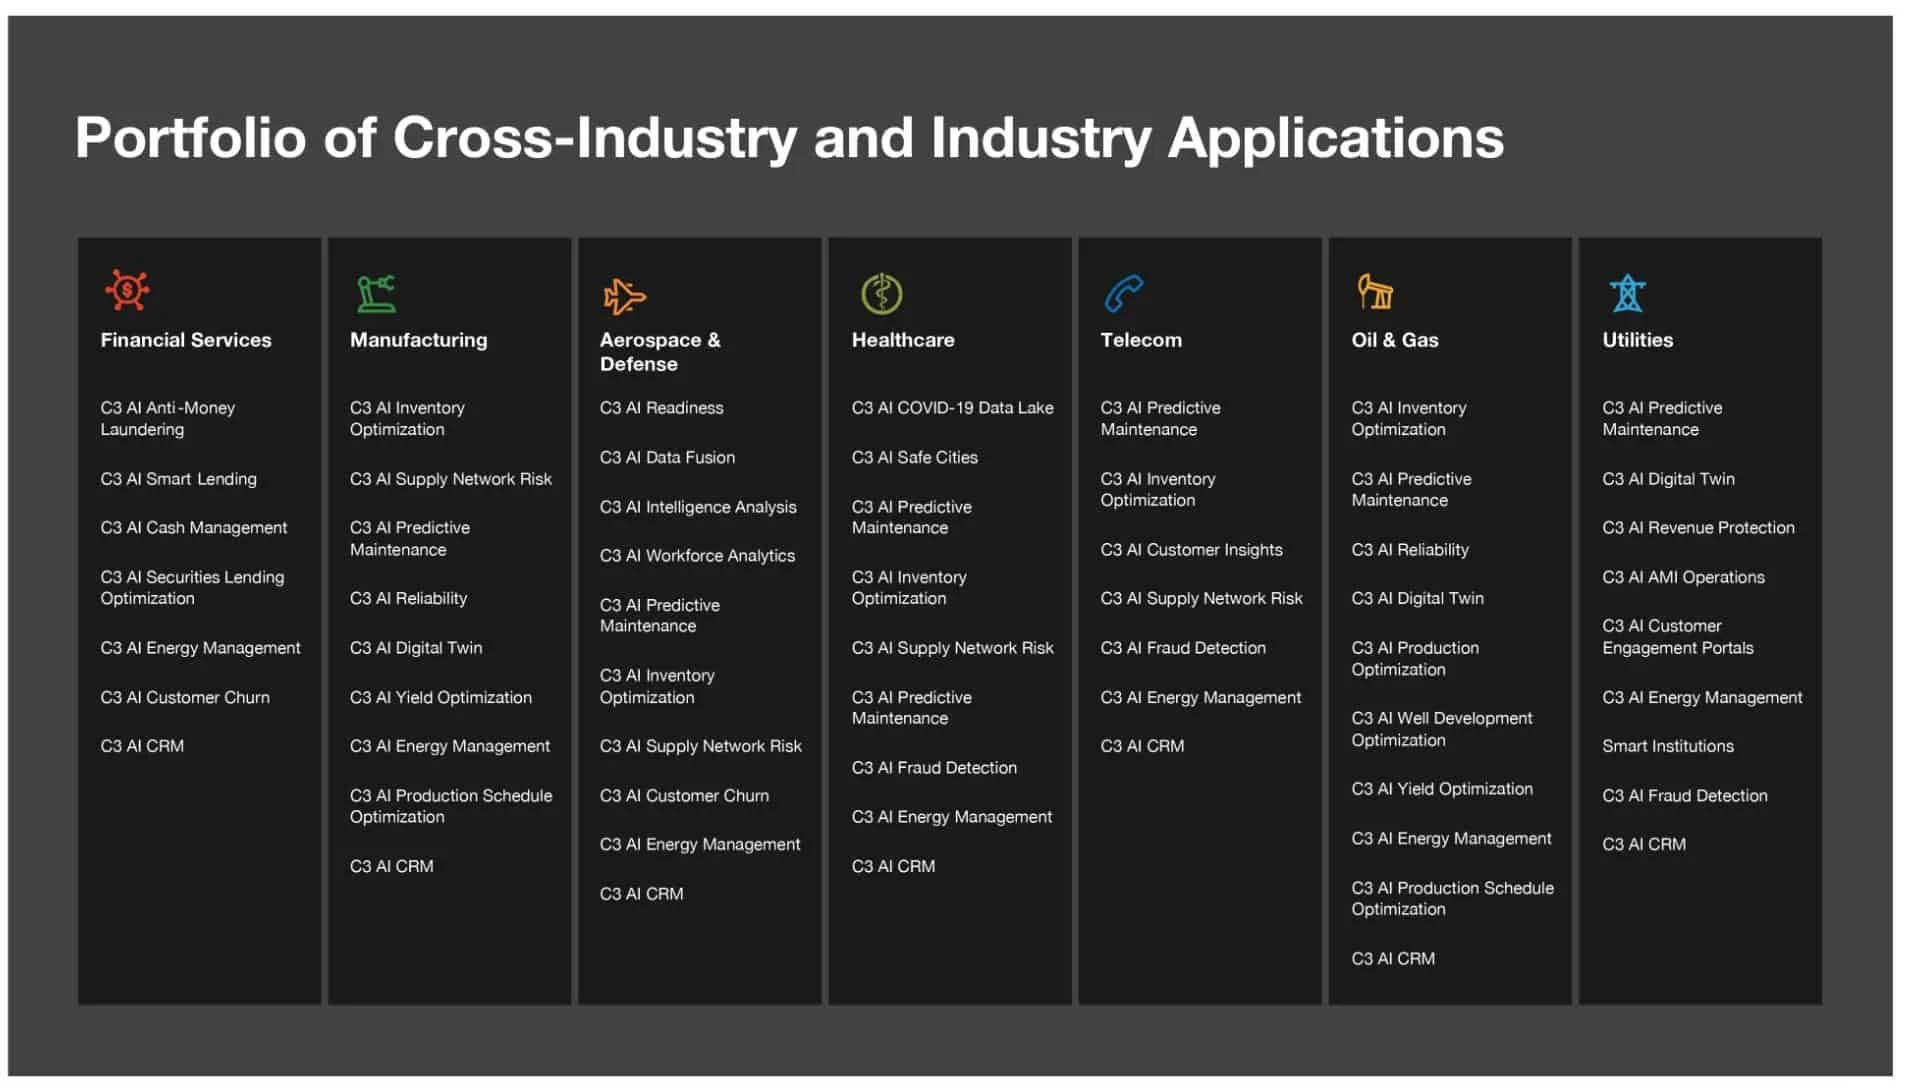Click C3 AI Customer Engagement Portals
This screenshot has height=1088, width=1906.
point(1678,637)
